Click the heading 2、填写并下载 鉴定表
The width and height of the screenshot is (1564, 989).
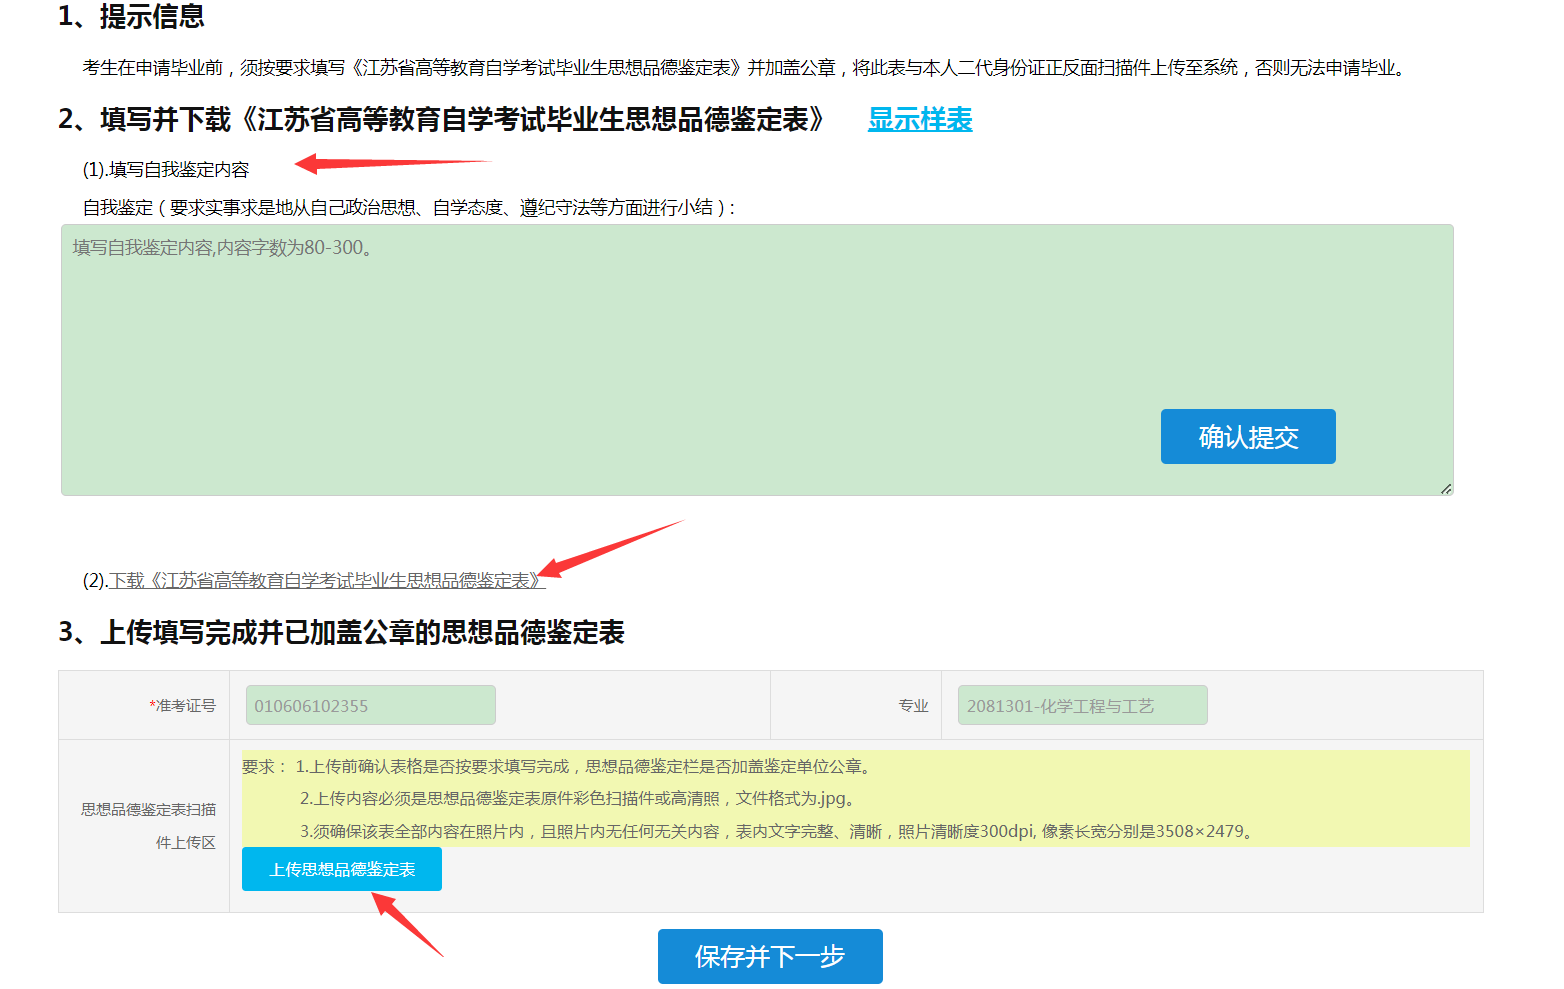pyautogui.click(x=442, y=119)
